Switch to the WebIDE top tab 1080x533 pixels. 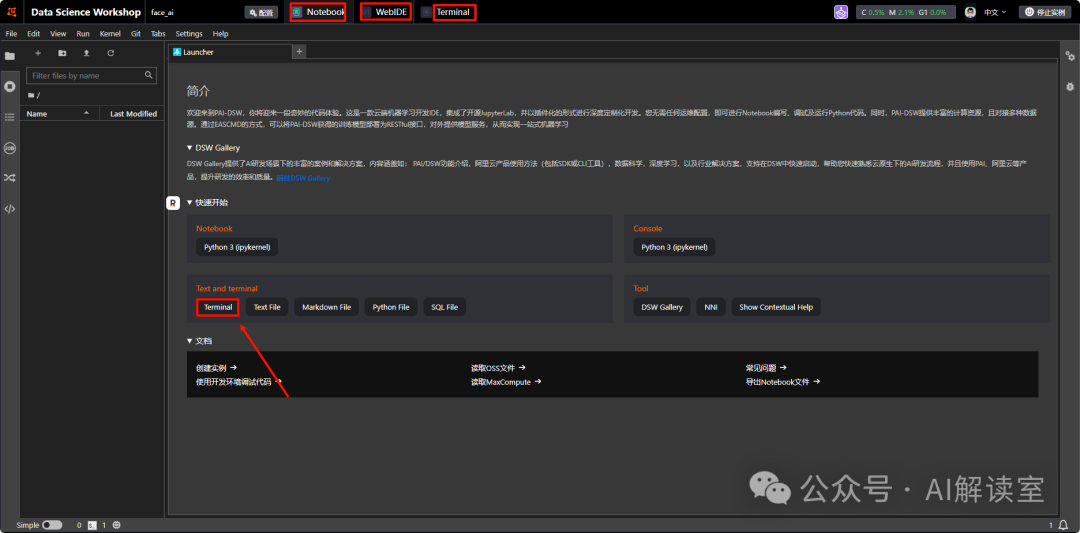pos(386,12)
